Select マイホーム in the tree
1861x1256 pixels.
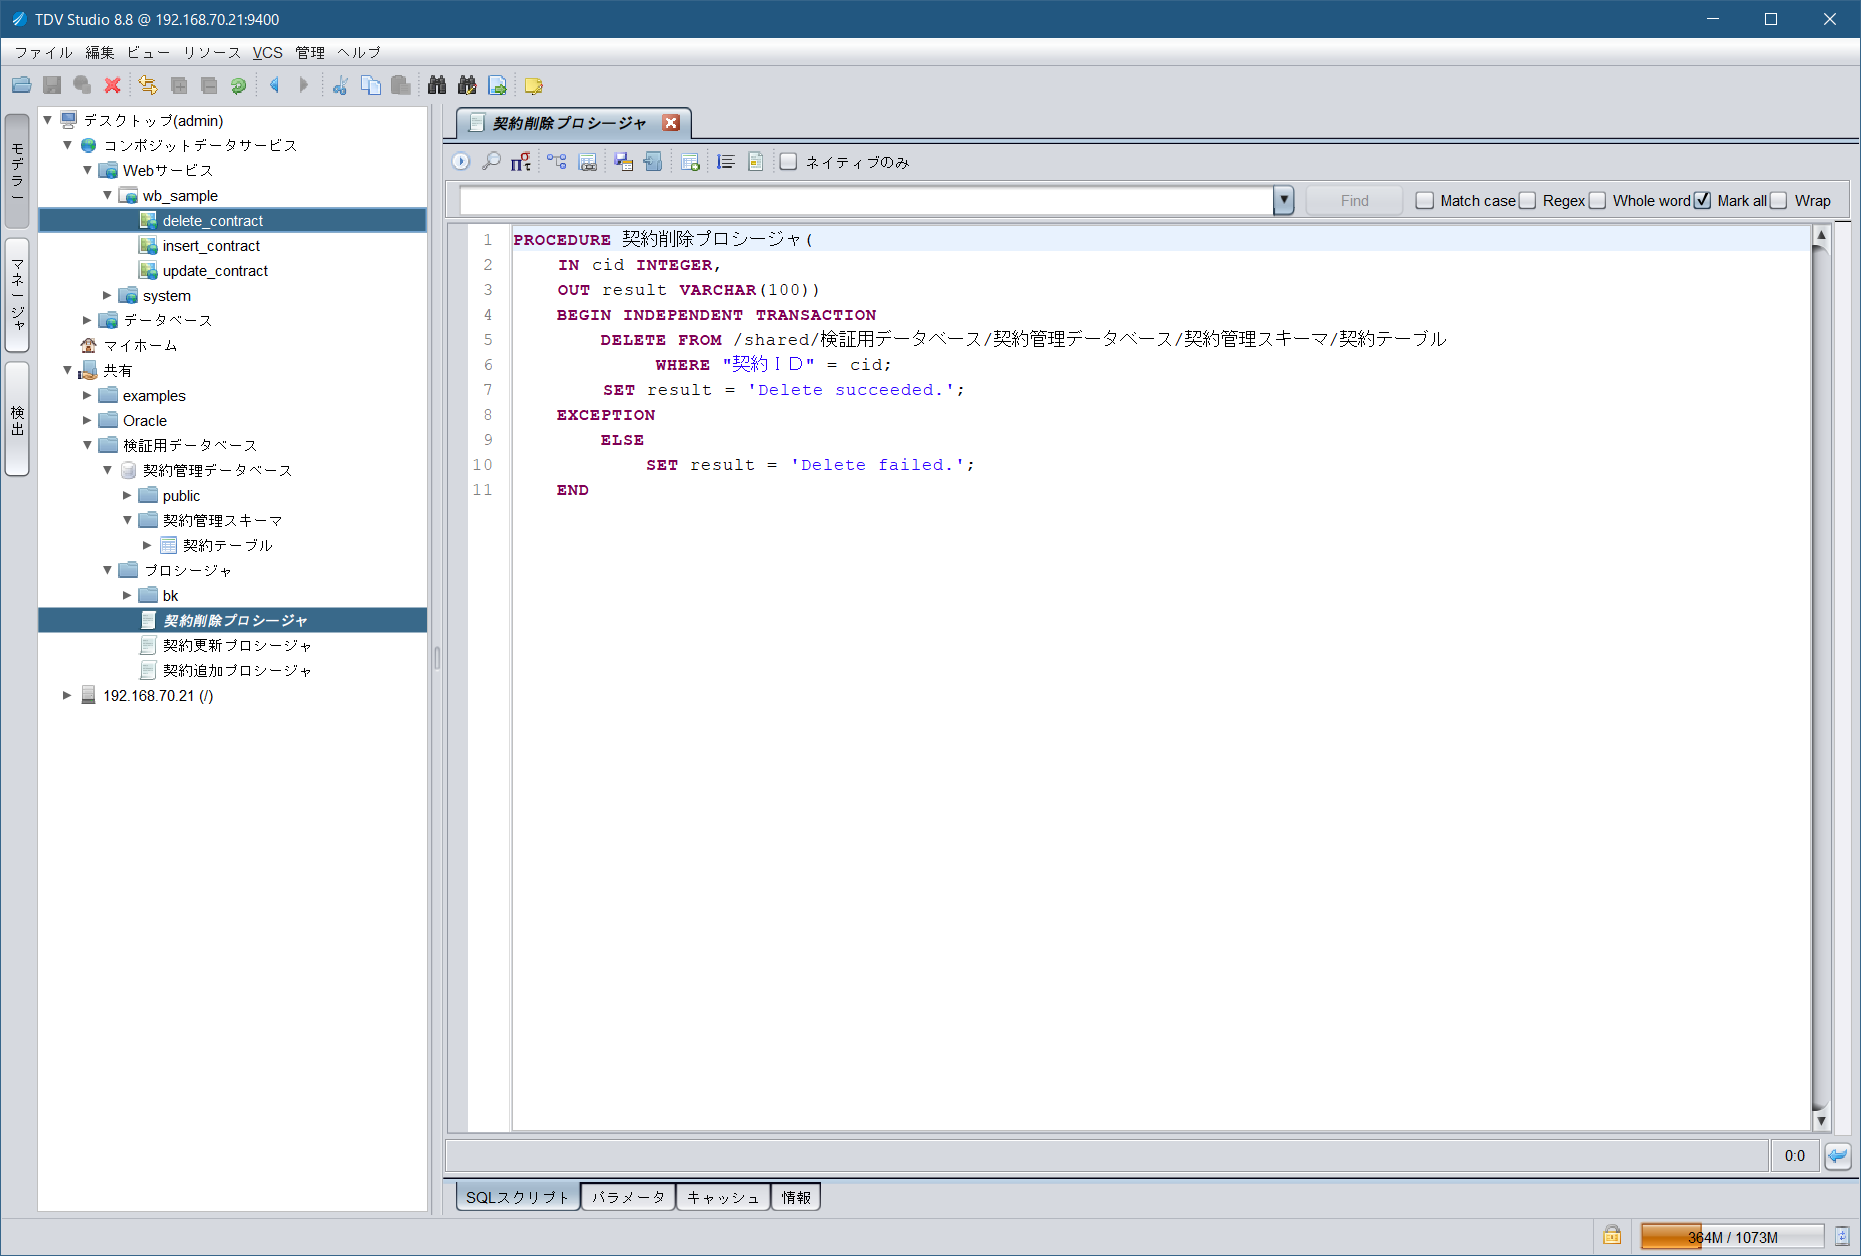[x=140, y=345]
